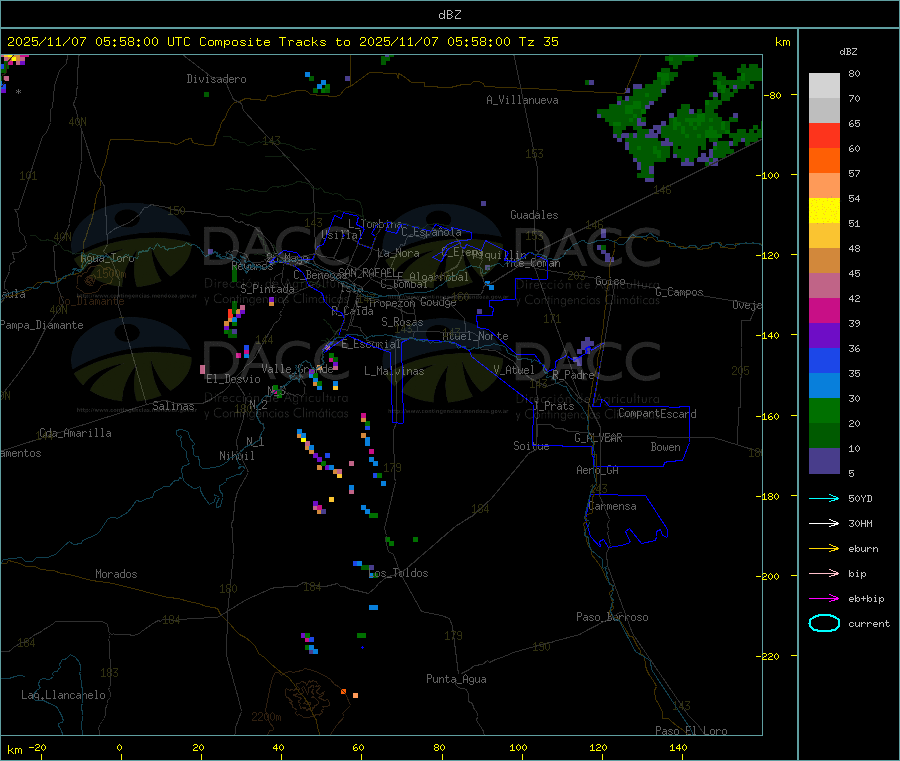Click the Nihuil map label
This screenshot has width=900, height=761.
pos(236,456)
